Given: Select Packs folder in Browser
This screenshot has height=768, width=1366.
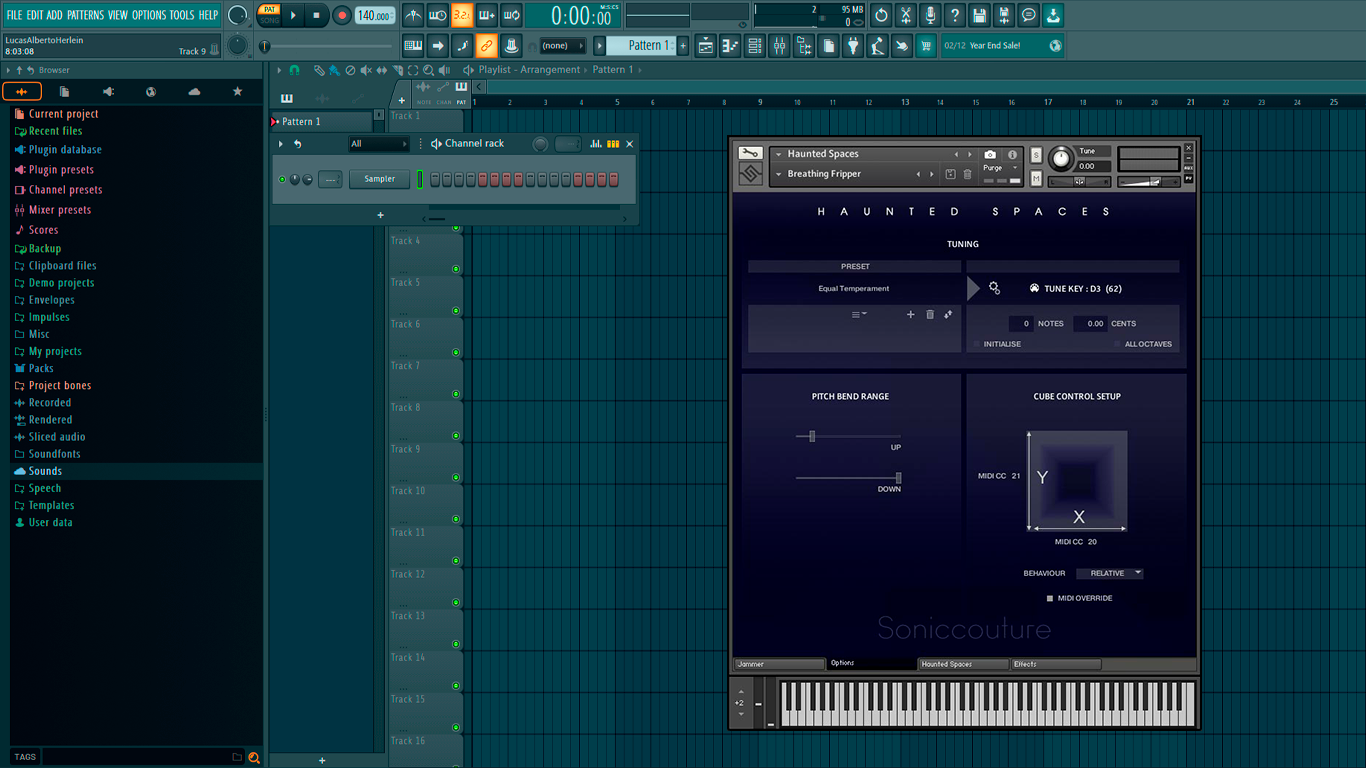Looking at the screenshot, I should click(x=41, y=368).
